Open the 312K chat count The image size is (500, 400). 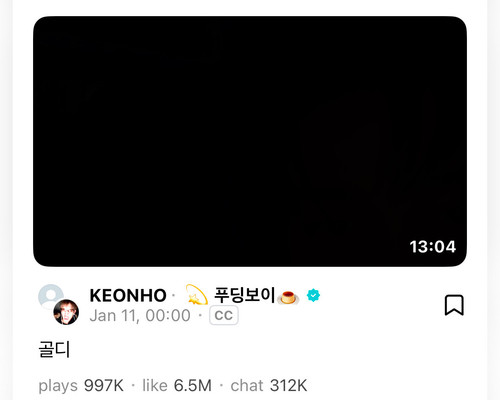pos(288,386)
